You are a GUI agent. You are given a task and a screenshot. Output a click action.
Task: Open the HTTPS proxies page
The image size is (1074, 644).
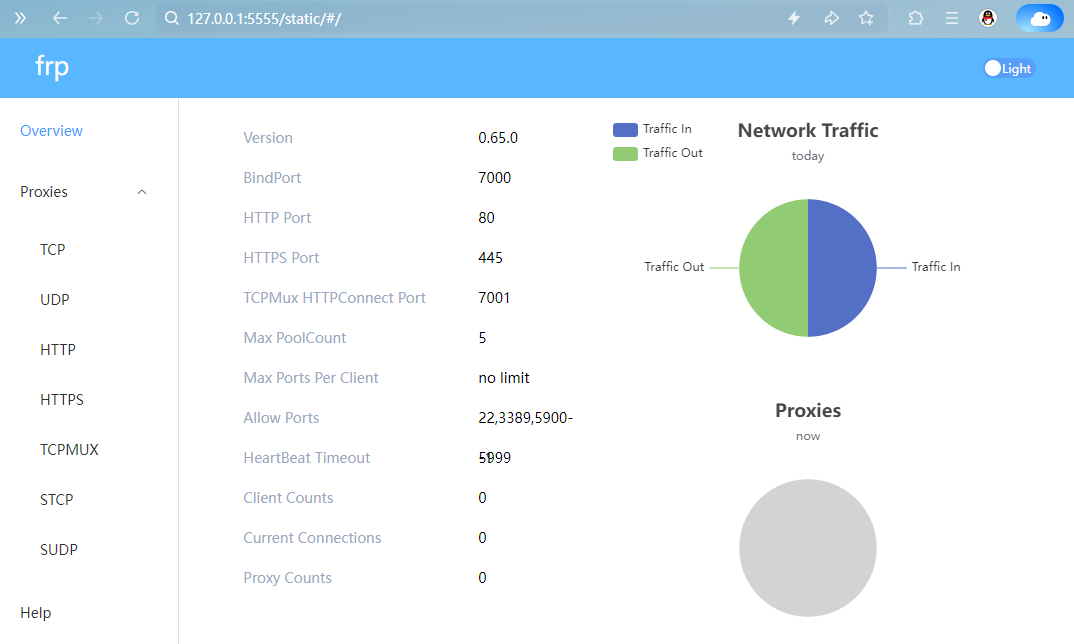62,400
